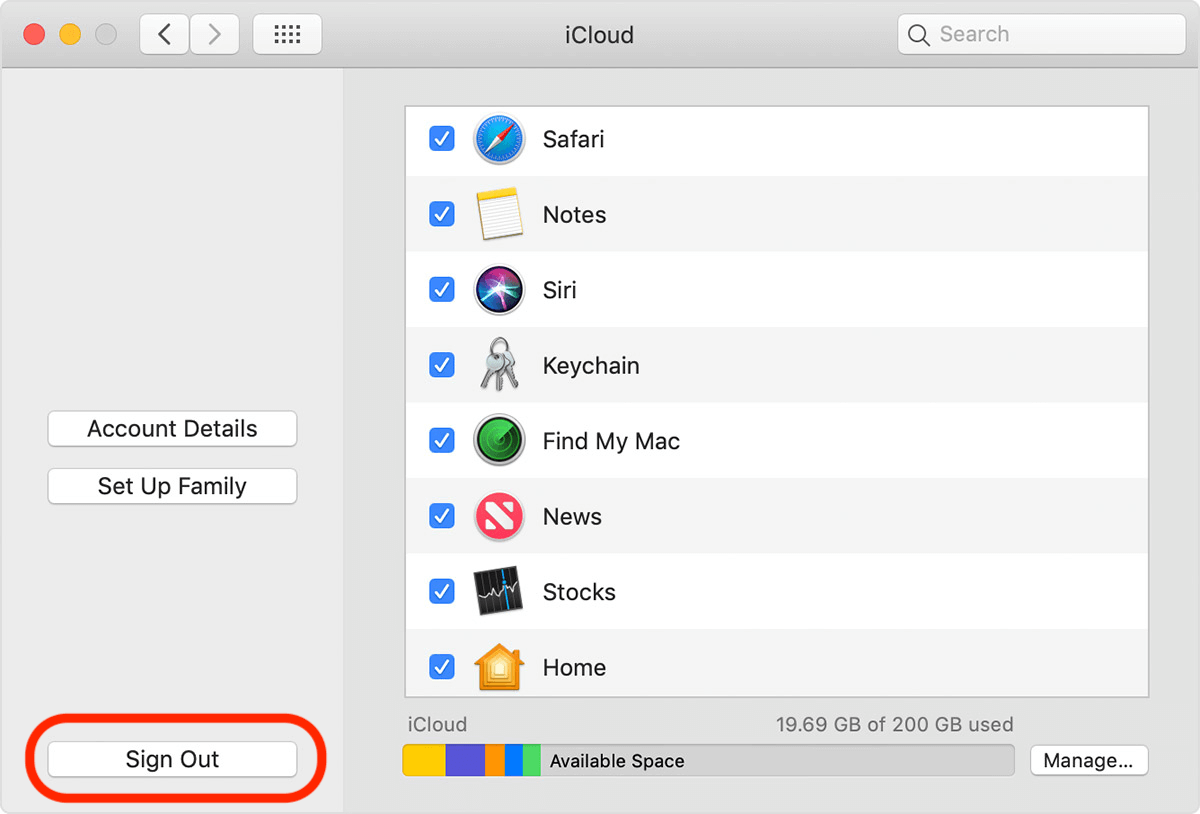Image resolution: width=1200 pixels, height=814 pixels.
Task: Disable Keychain syncing checkbox
Action: click(x=441, y=365)
